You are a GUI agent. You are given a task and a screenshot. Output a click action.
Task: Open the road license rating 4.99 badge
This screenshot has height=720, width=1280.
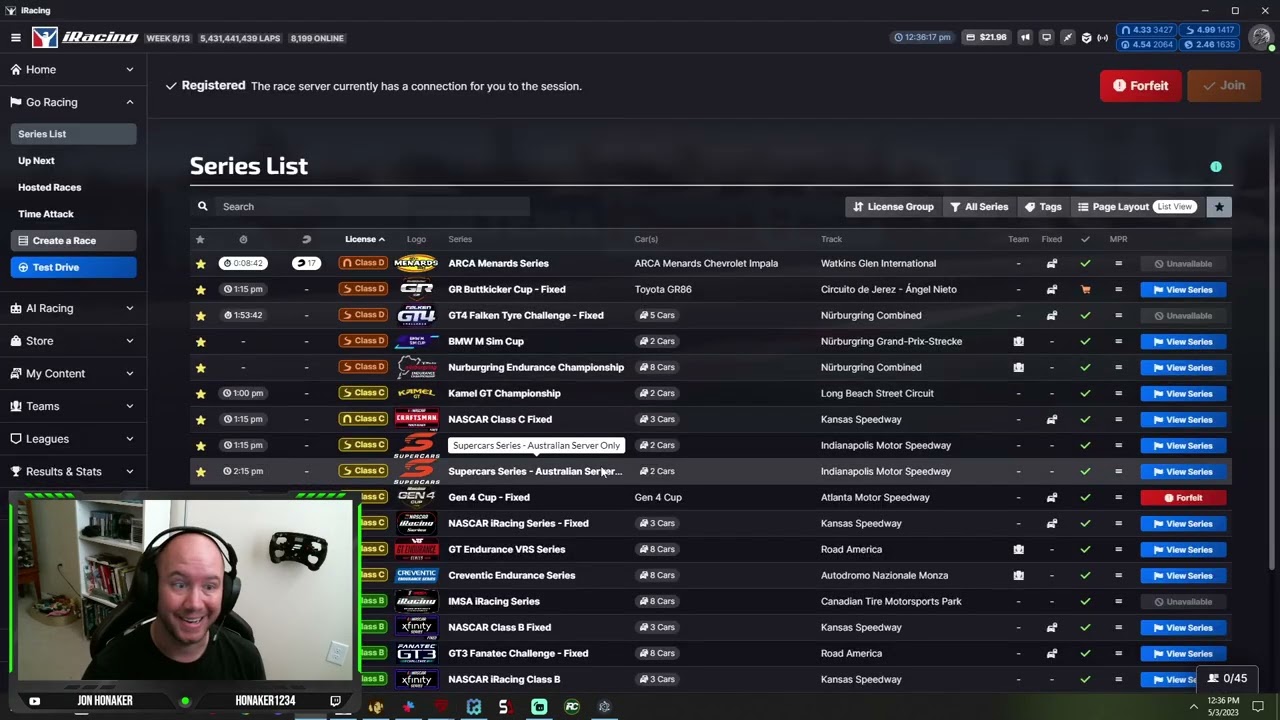point(1209,30)
